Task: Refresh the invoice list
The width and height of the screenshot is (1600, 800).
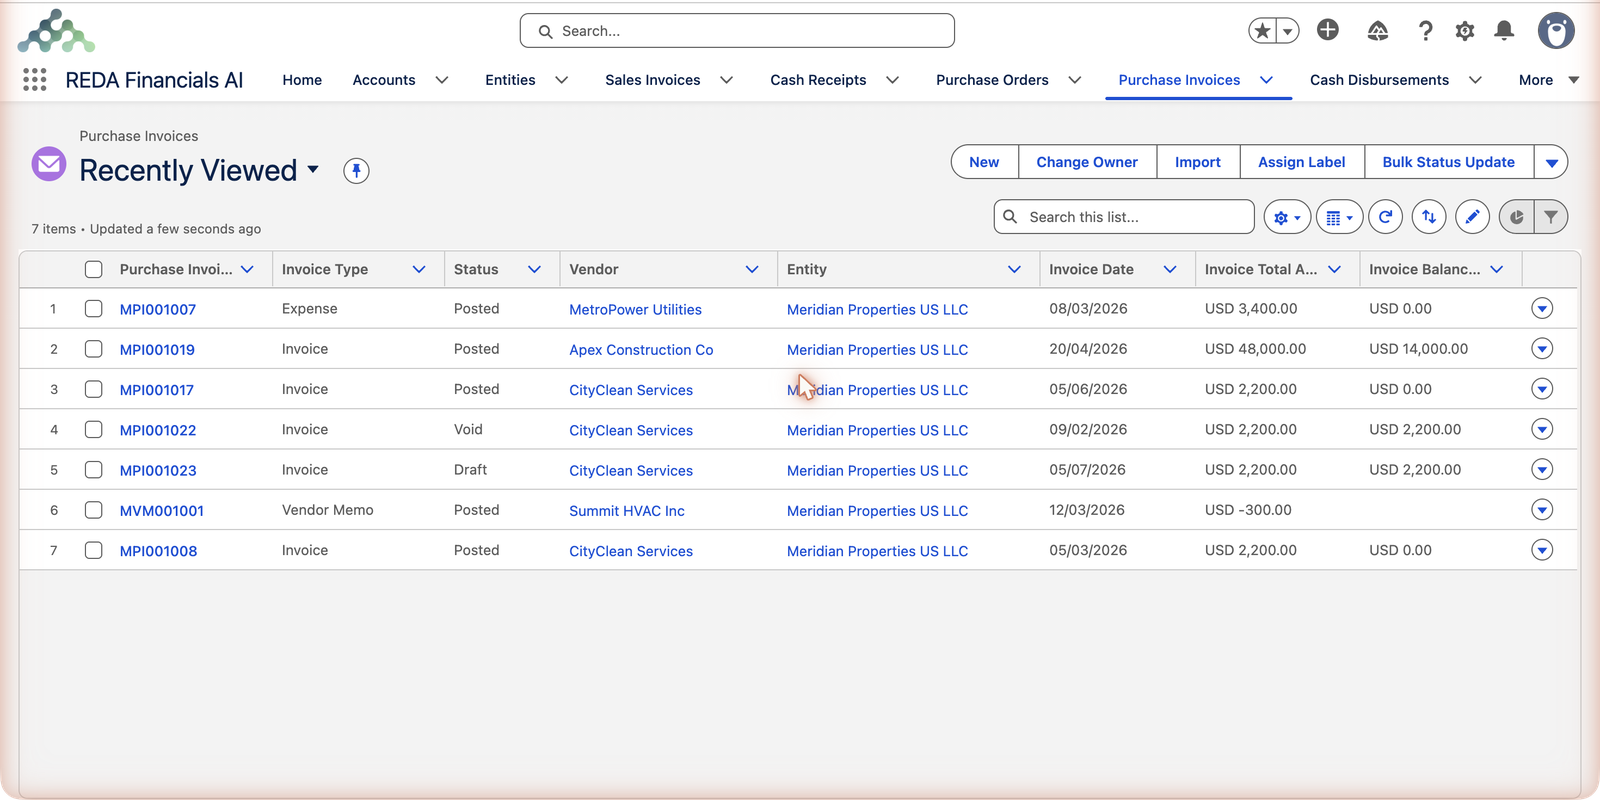Action: pyautogui.click(x=1385, y=217)
